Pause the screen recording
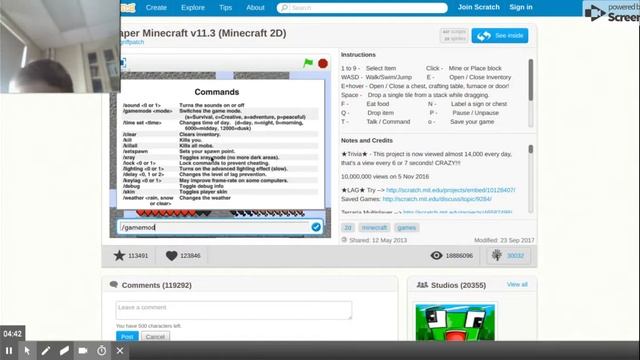The image size is (640, 360). point(9,351)
